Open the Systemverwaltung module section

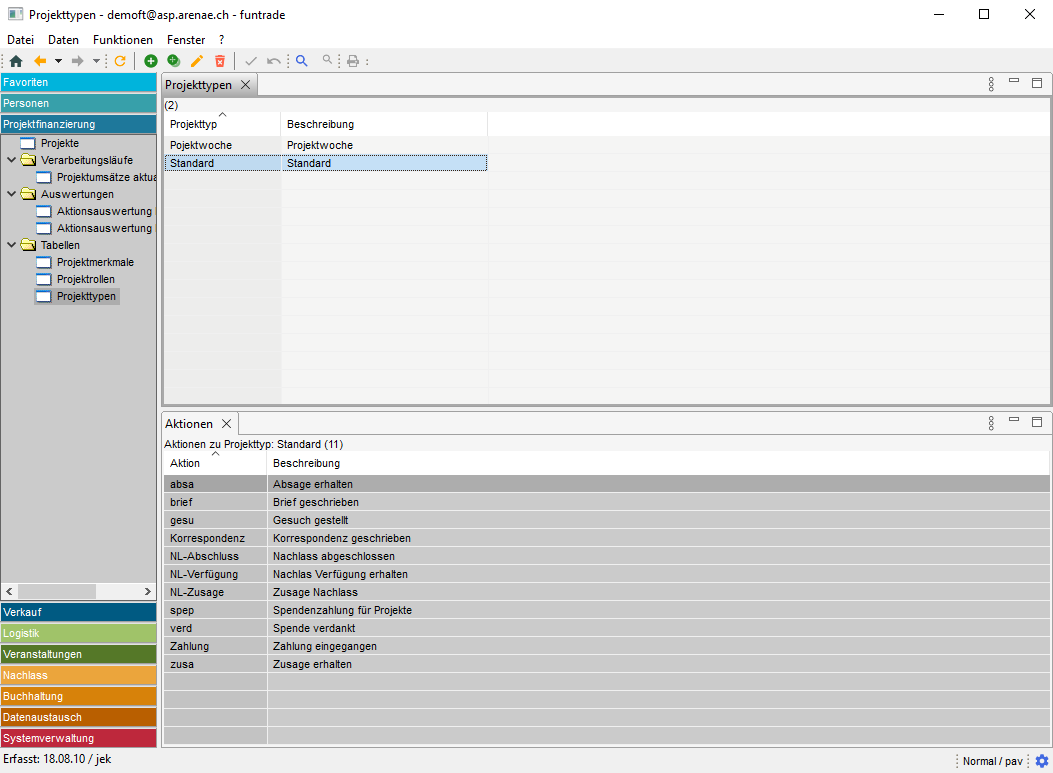[x=78, y=738]
